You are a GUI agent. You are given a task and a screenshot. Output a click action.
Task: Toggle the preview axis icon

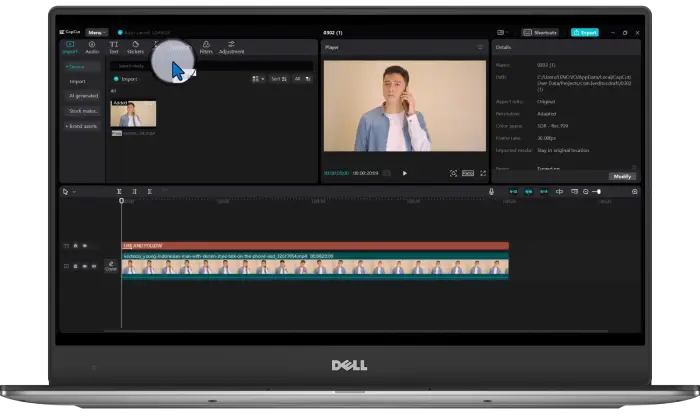pyautogui.click(x=559, y=192)
